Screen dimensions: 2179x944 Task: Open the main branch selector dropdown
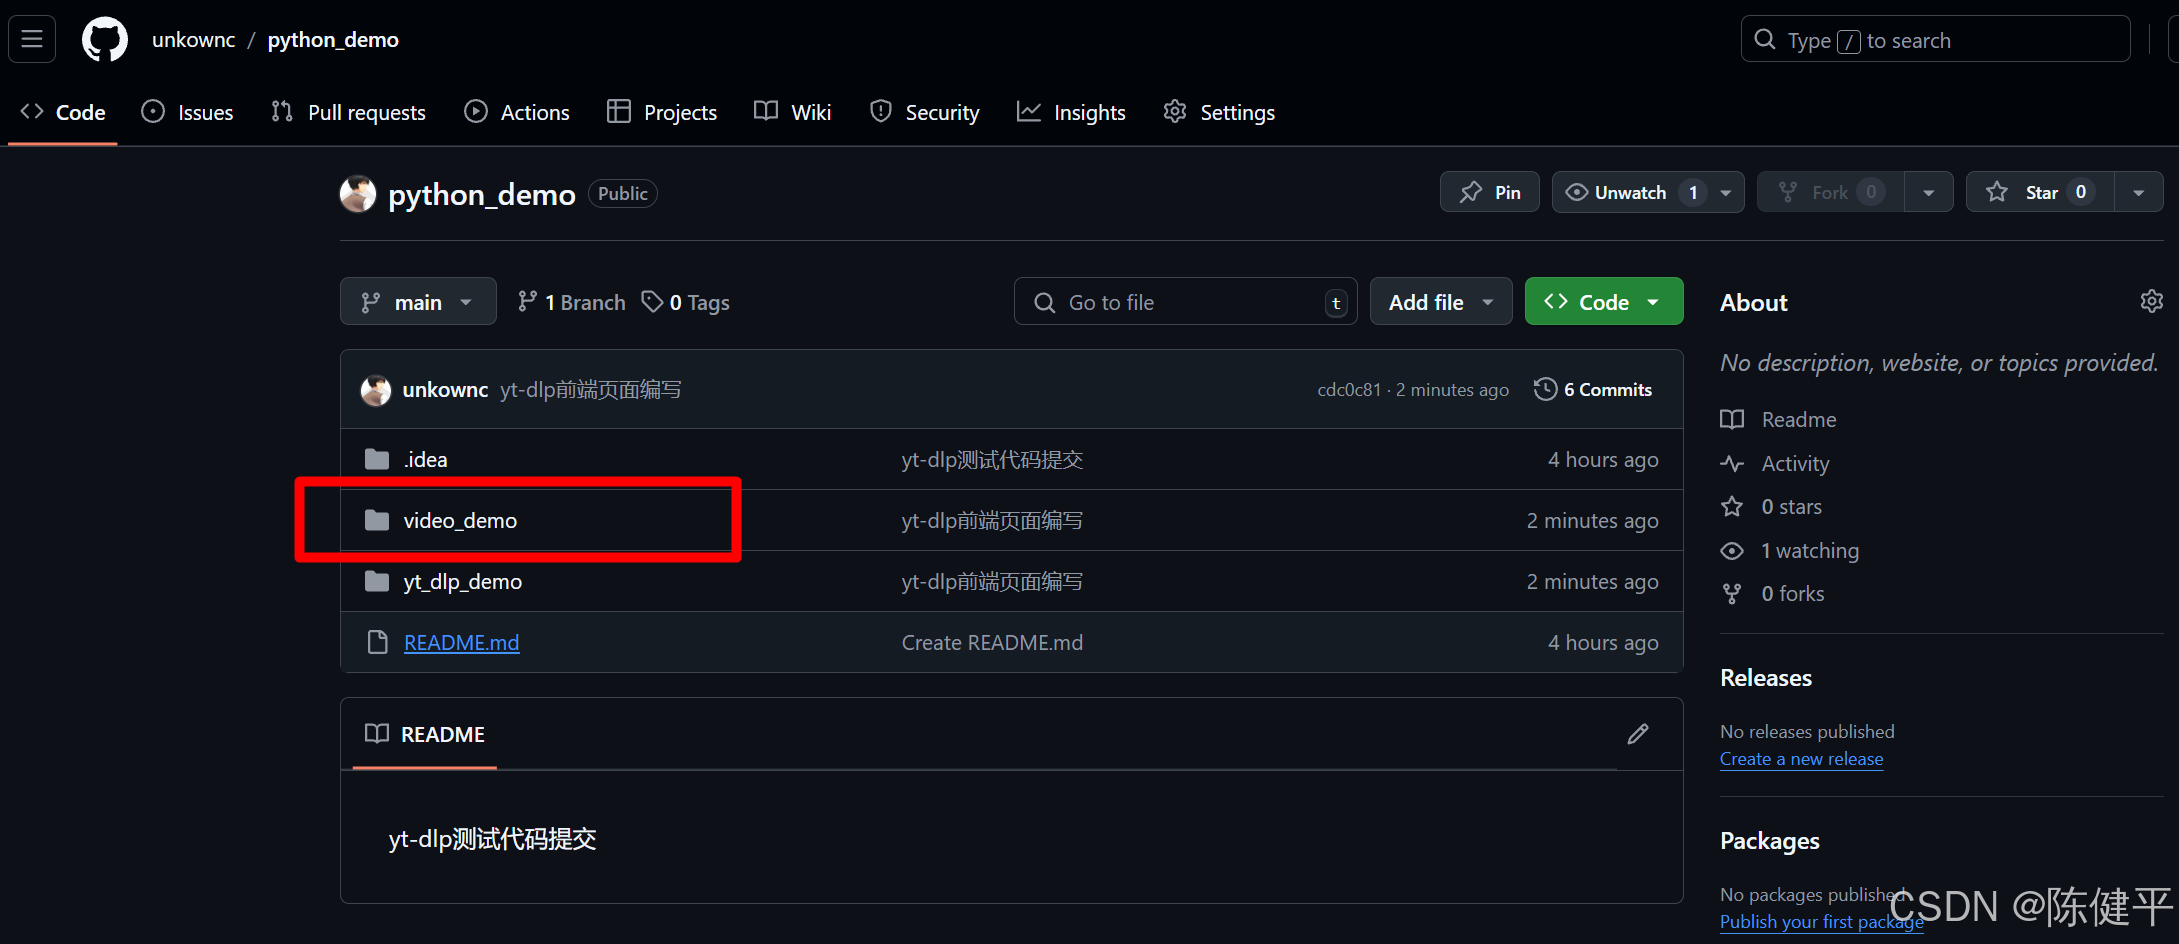418,302
